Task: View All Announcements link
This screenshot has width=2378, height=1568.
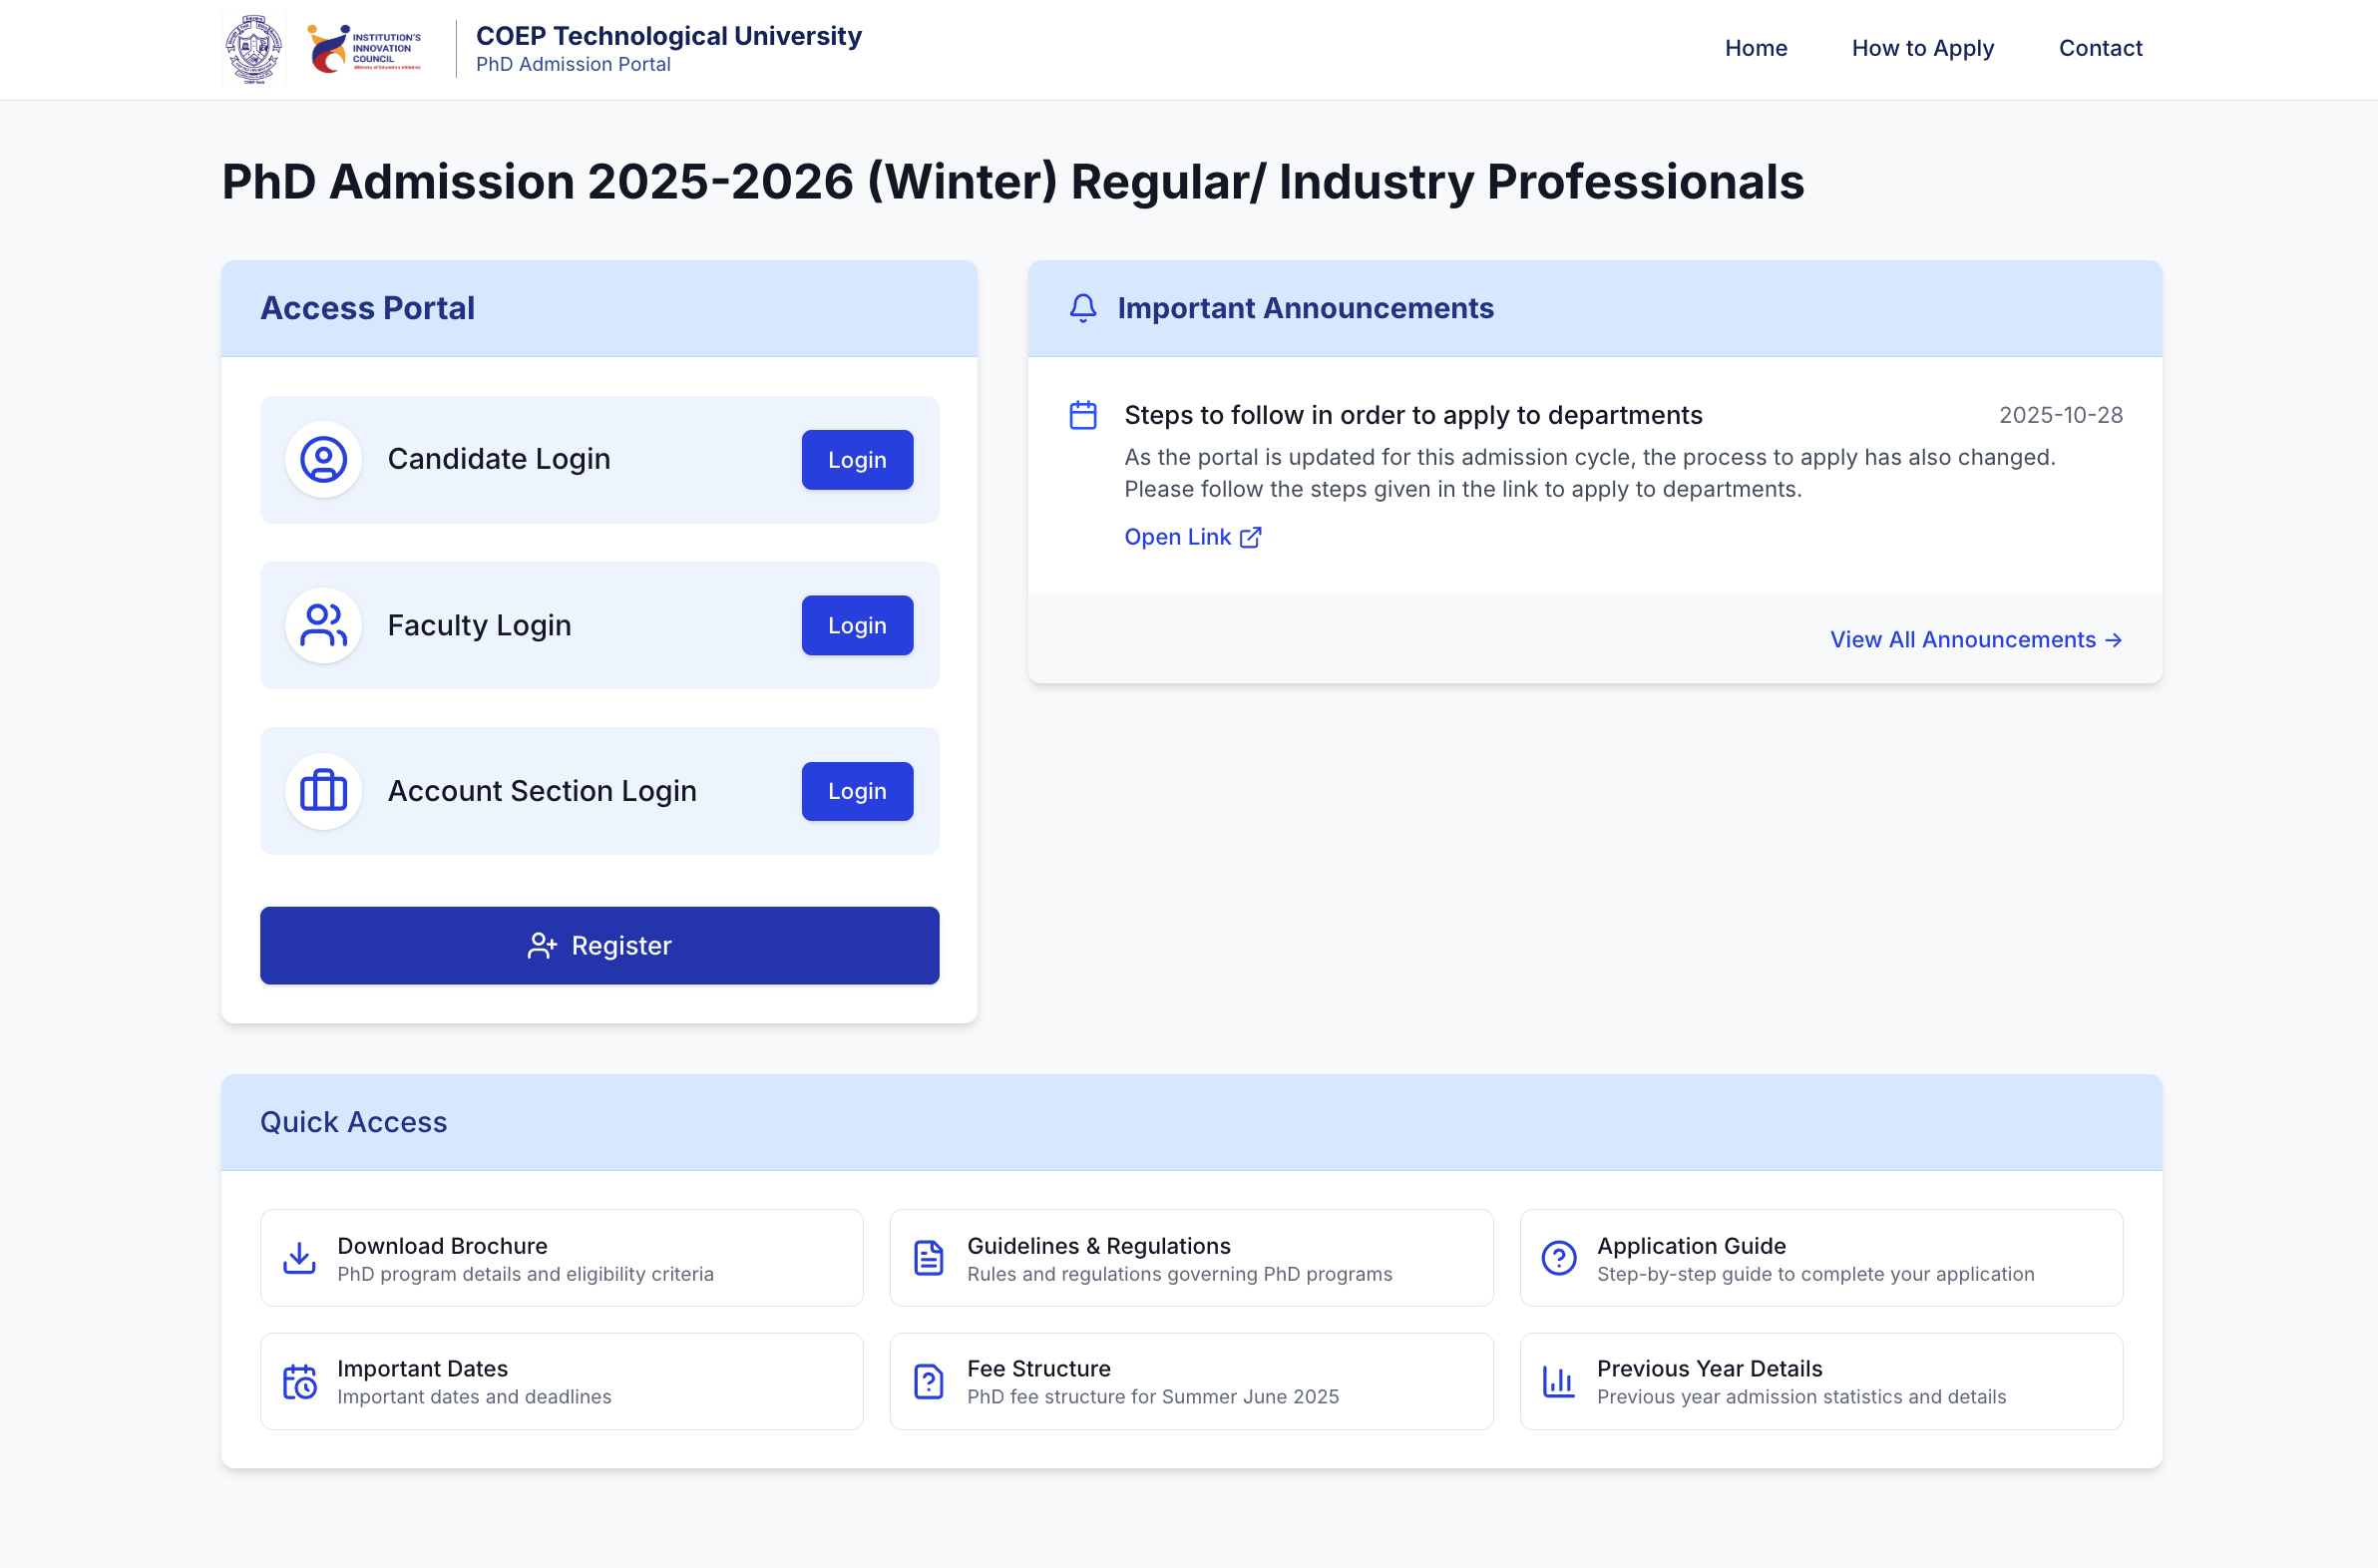Action: 1975,639
